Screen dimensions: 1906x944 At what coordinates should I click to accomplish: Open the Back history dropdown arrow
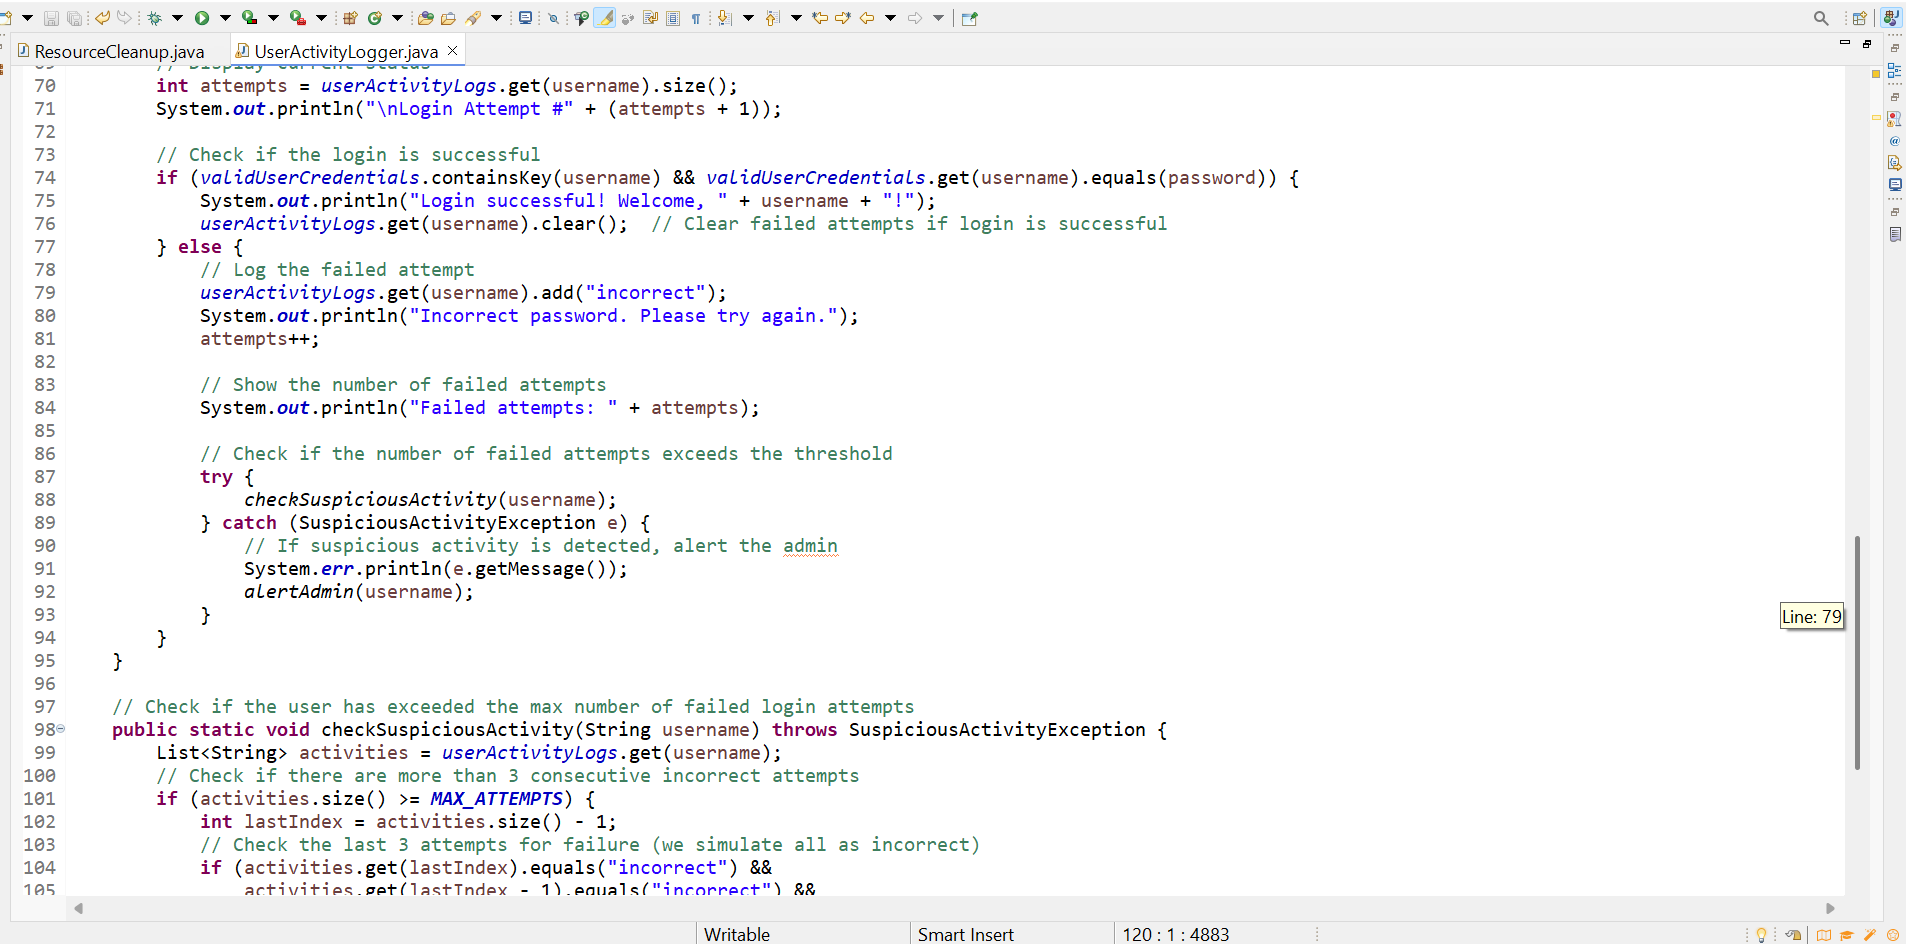coord(890,18)
